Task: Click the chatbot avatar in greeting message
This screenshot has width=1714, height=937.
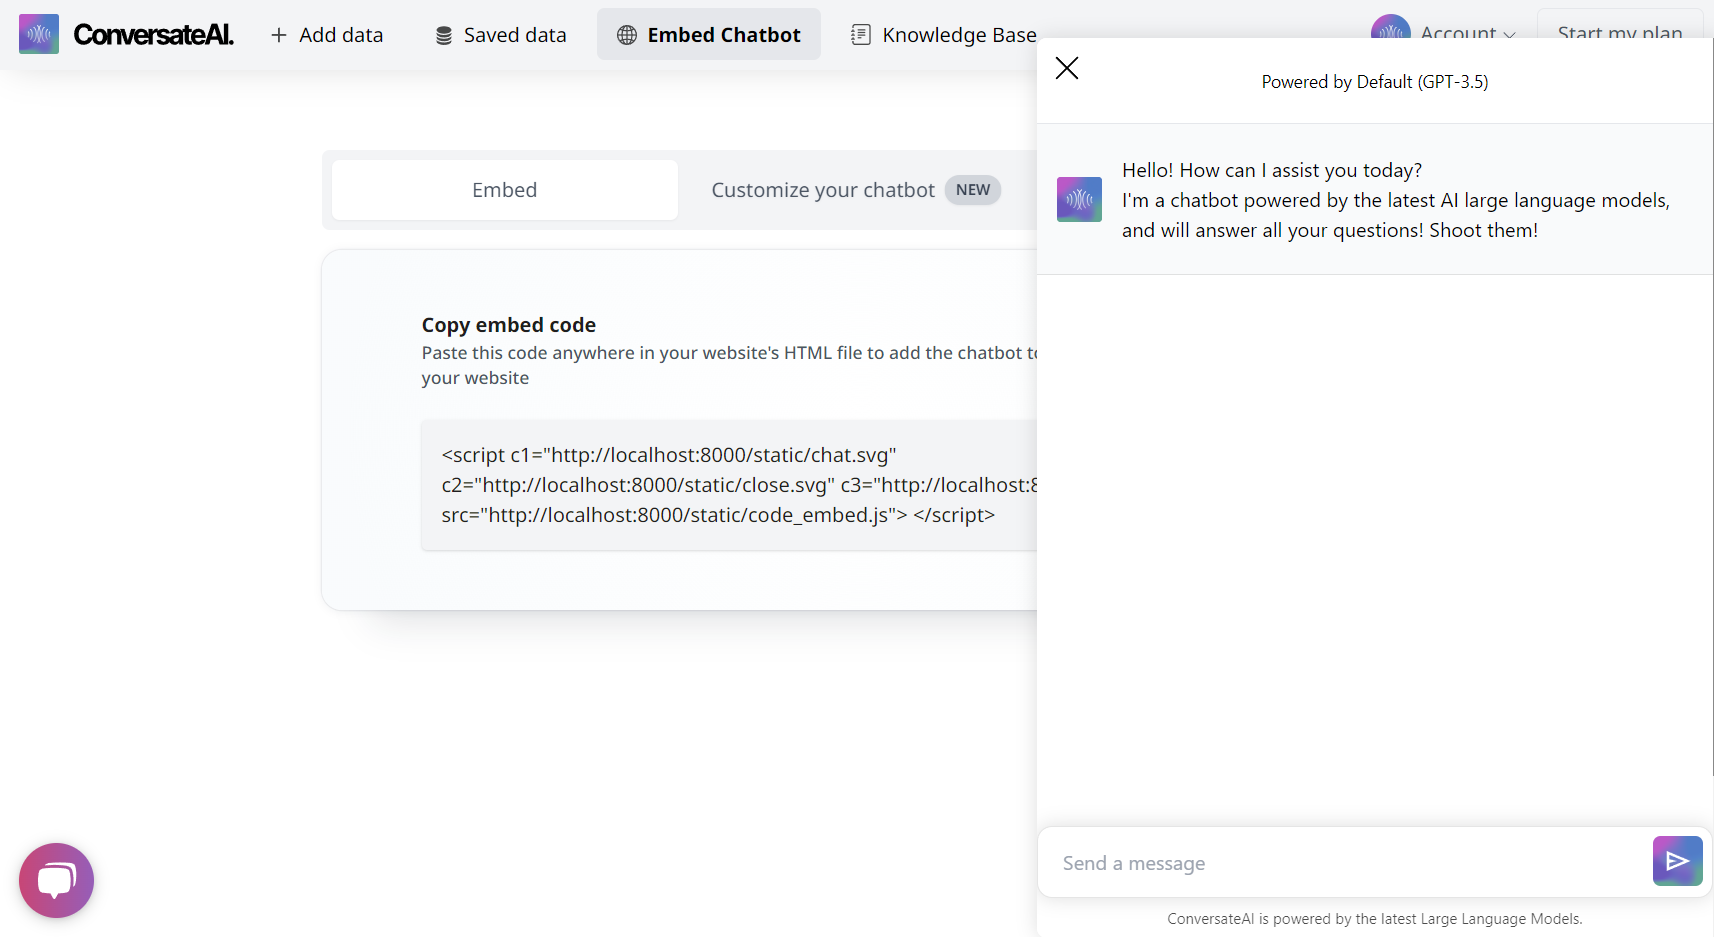Action: [1079, 199]
